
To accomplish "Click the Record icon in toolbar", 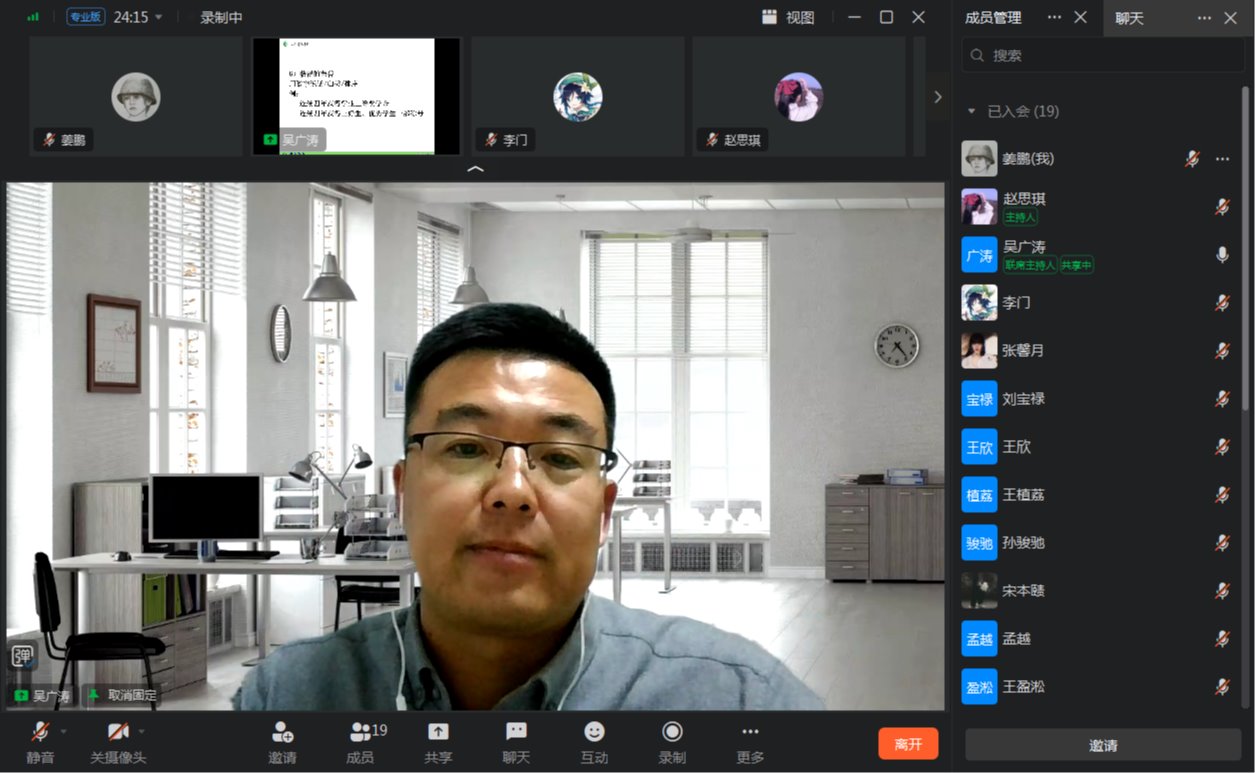I will 672,732.
